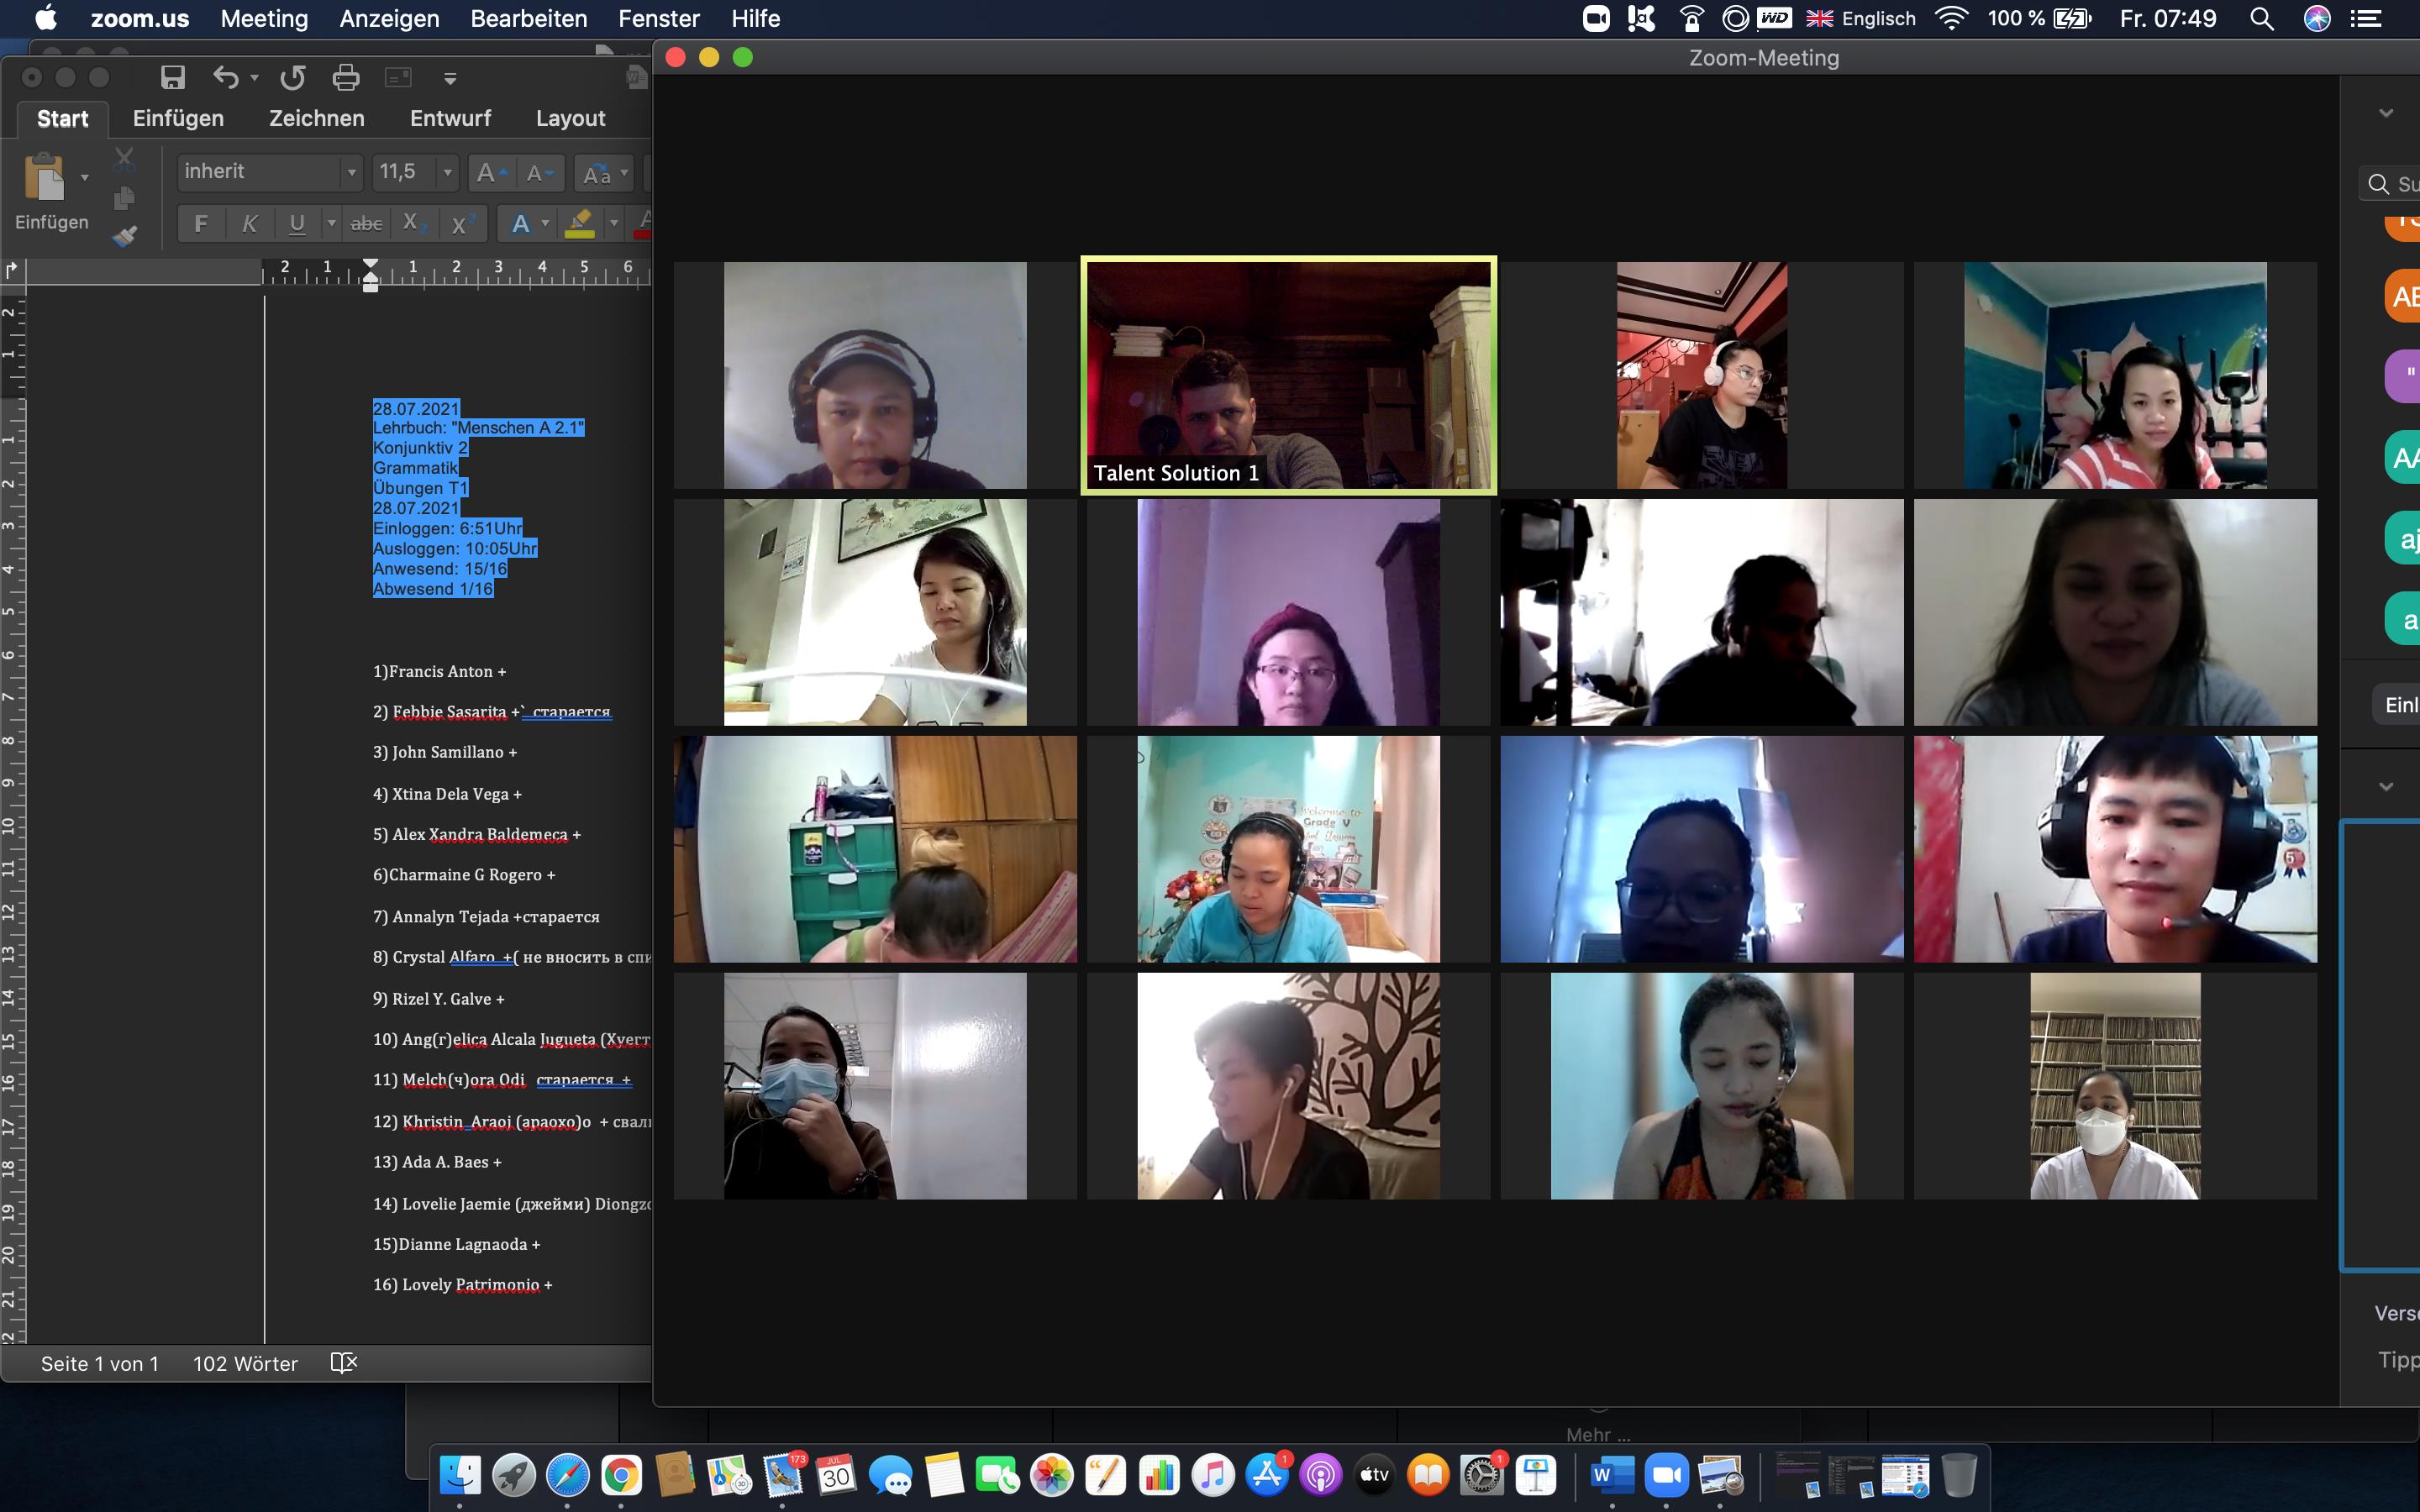Screen dimensions: 2420x1512
Task: Increase font size with the larger A button
Action: 489,173
